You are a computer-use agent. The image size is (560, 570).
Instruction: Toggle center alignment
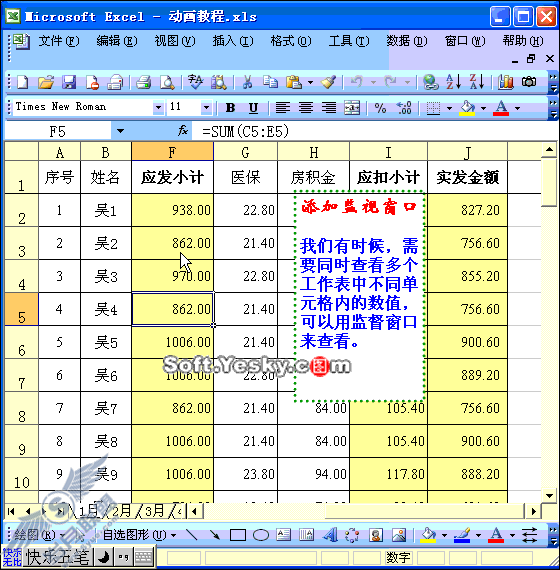[306, 108]
